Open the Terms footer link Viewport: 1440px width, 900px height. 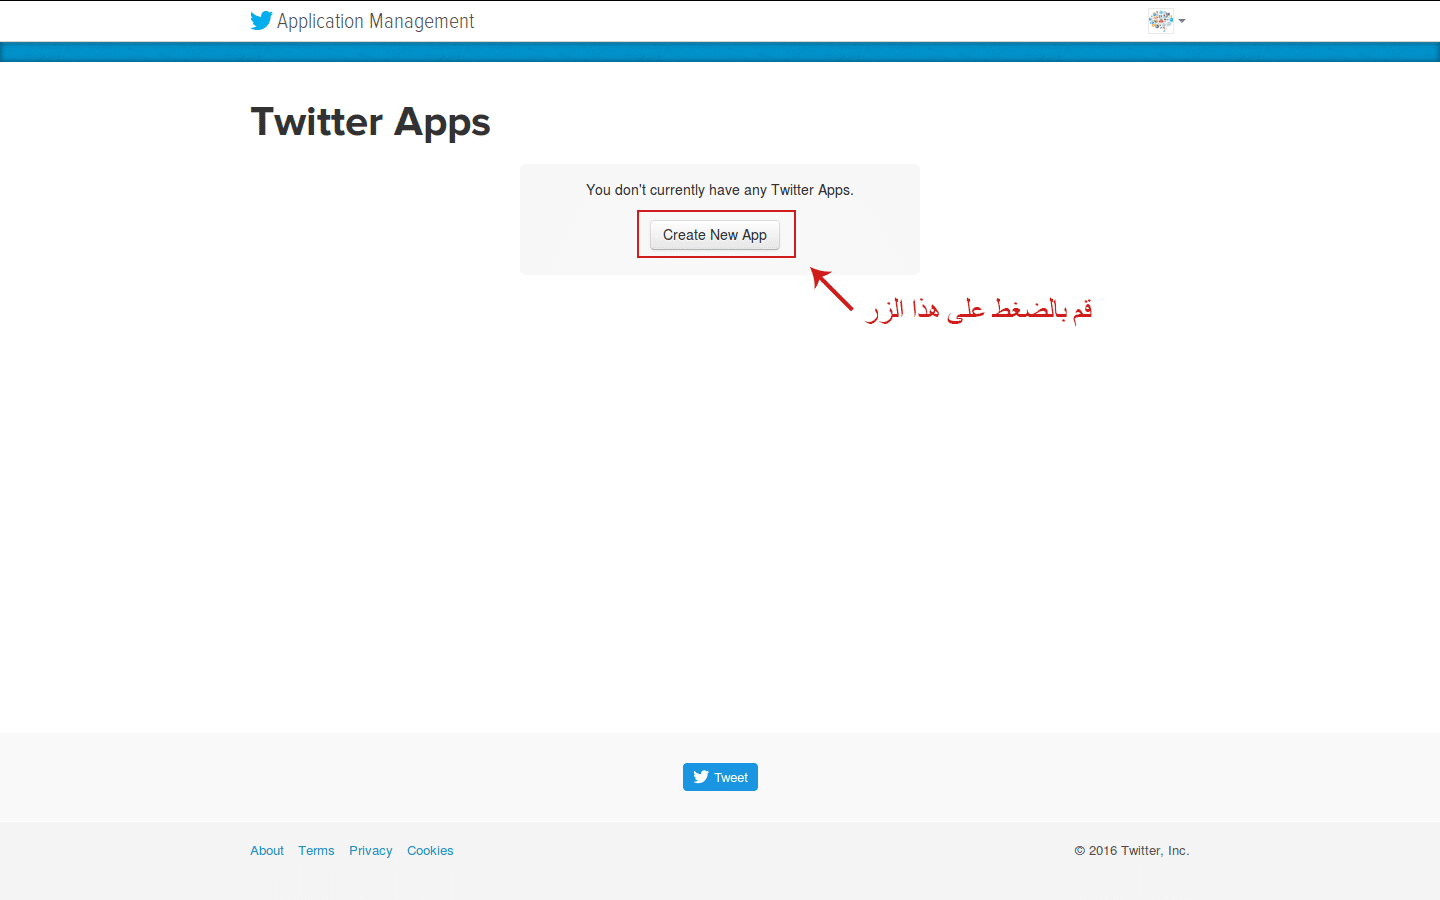tap(316, 851)
